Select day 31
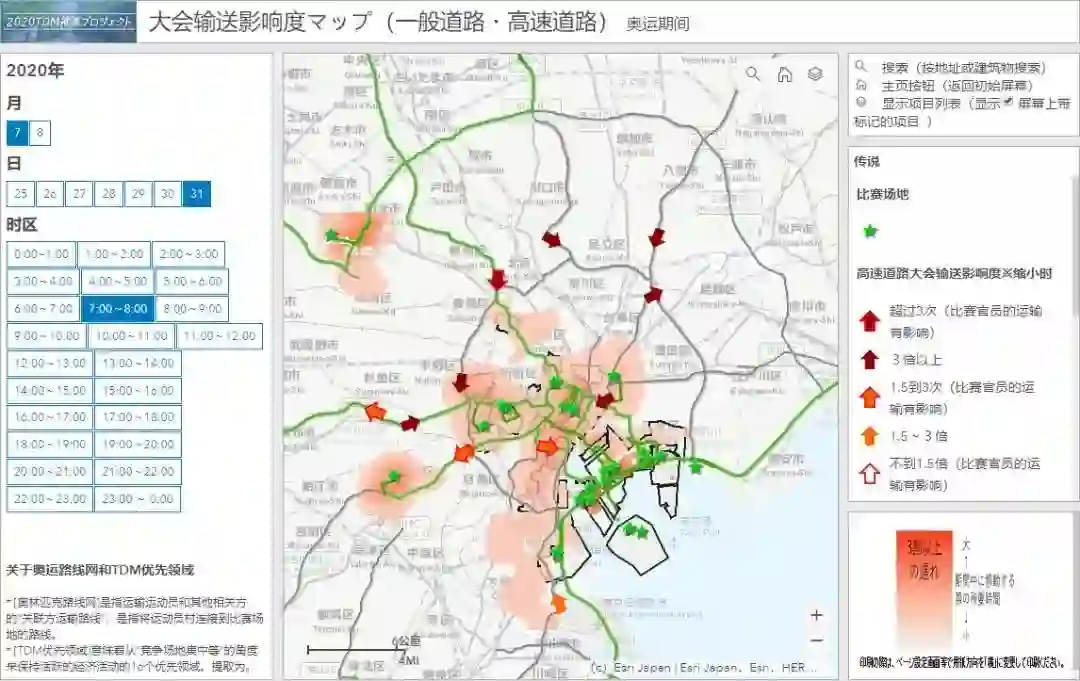The height and width of the screenshot is (681, 1080). coord(197,193)
